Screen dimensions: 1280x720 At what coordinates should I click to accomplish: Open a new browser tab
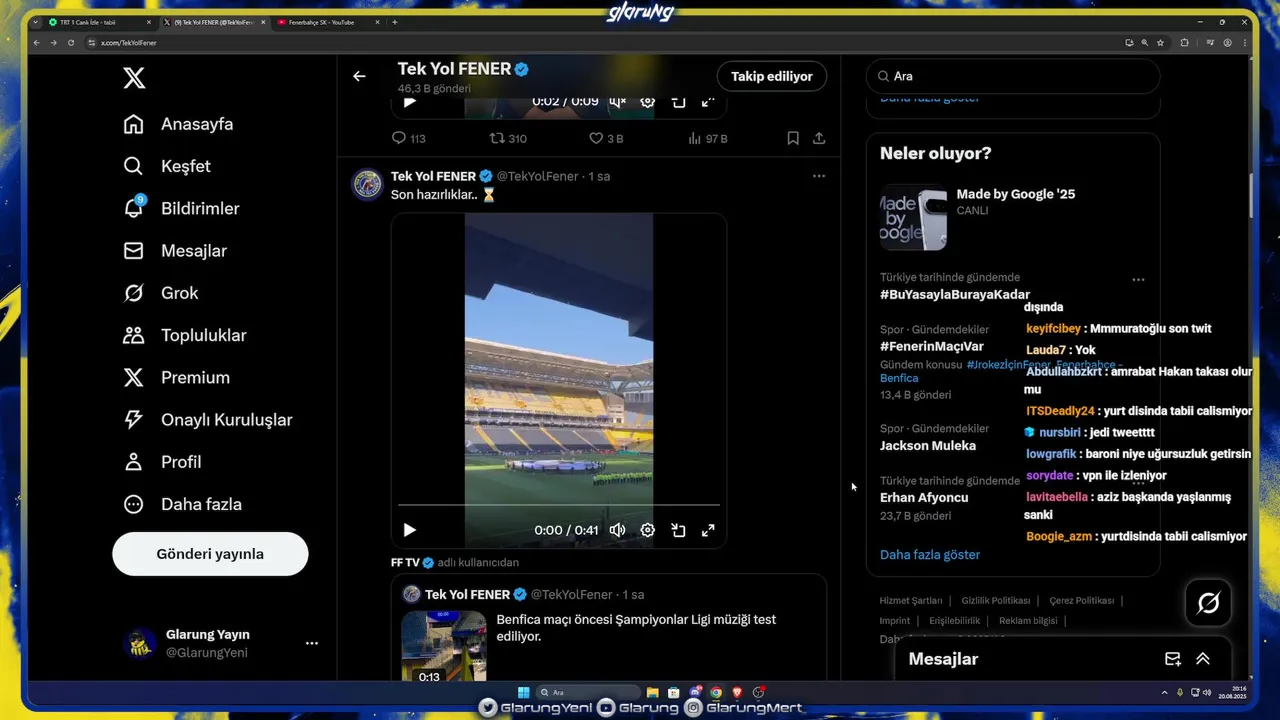click(394, 22)
